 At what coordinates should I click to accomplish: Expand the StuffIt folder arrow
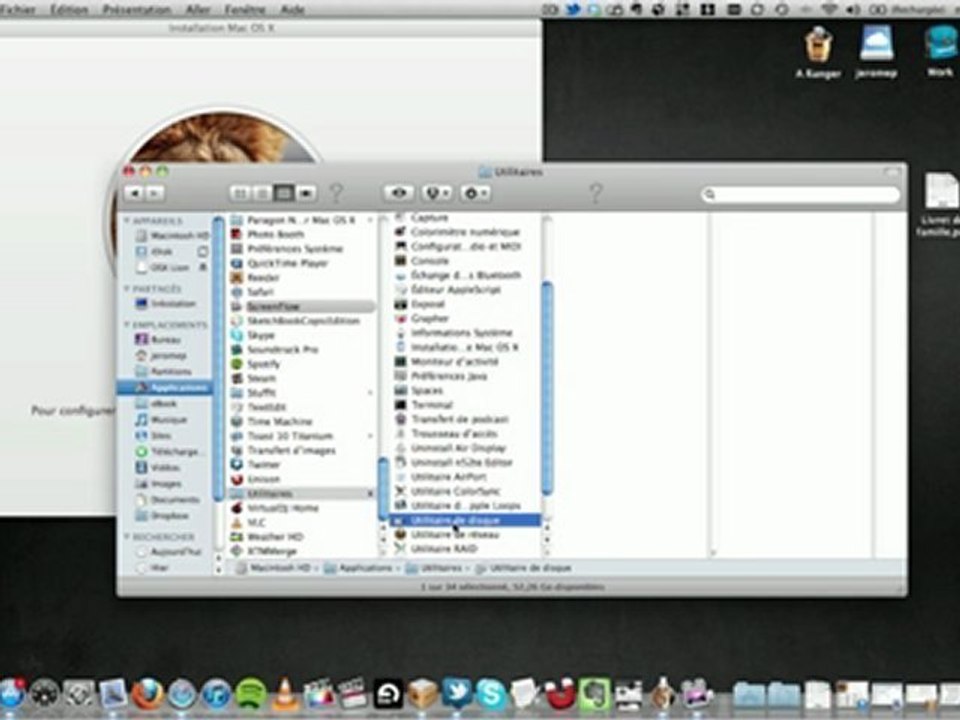[x=370, y=392]
